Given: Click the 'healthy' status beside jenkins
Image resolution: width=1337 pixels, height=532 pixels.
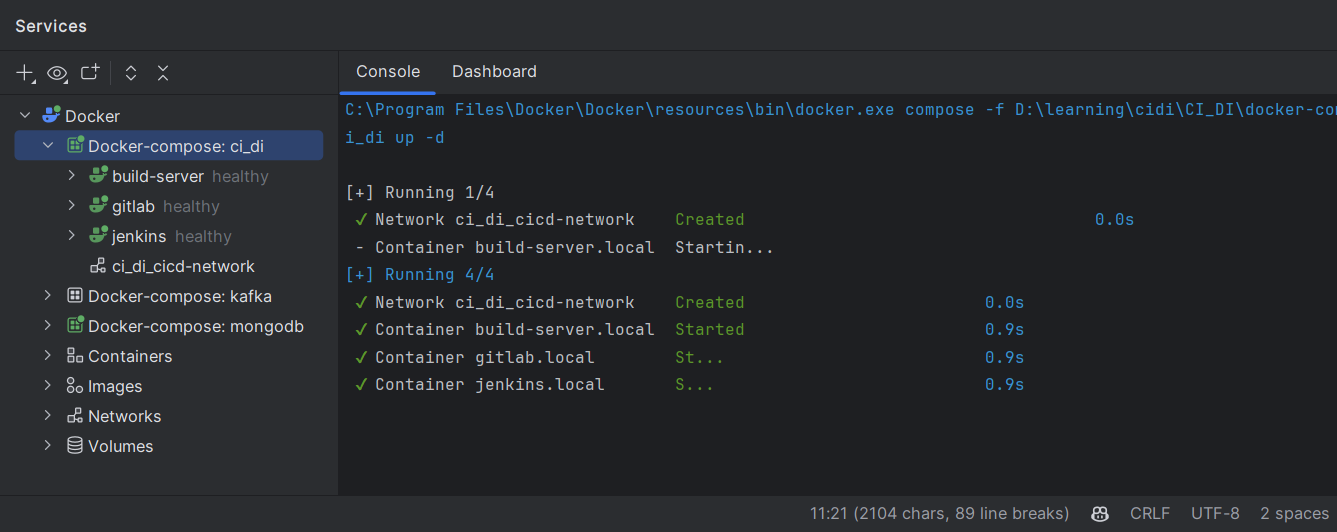Looking at the screenshot, I should (x=203, y=236).
